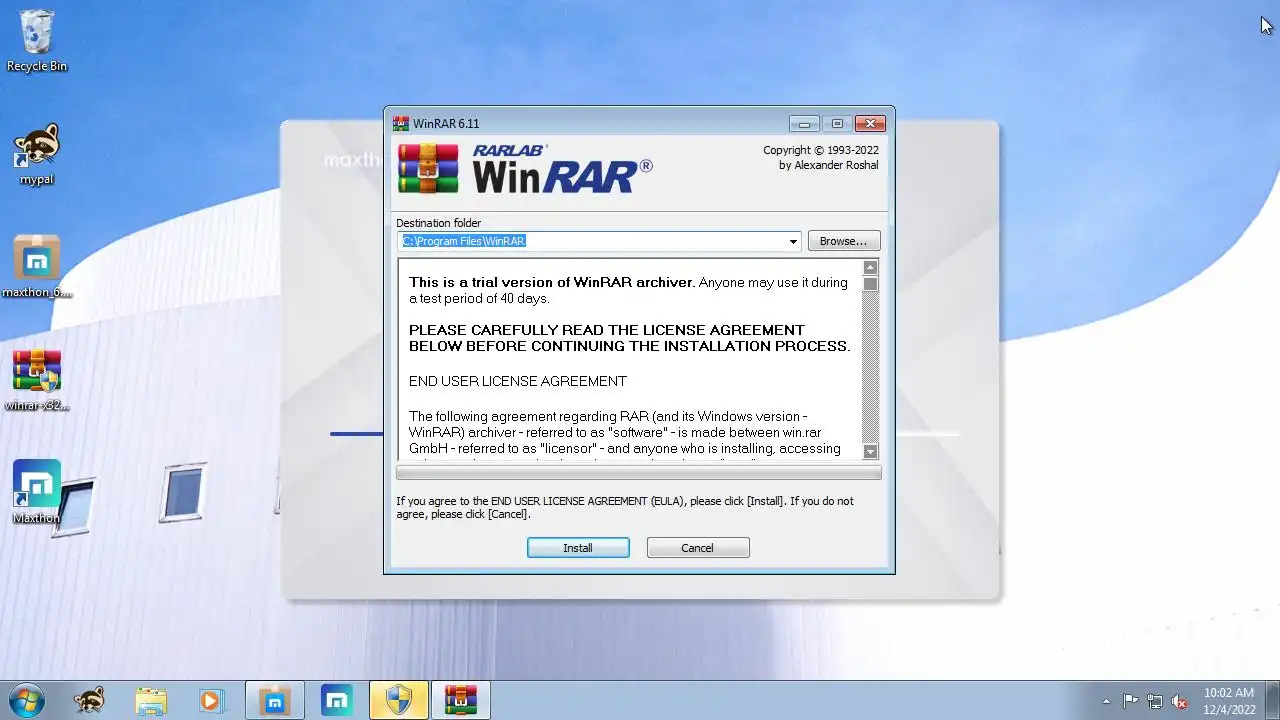
Task: Launch Windows Media Player from taskbar
Action: [x=211, y=700]
